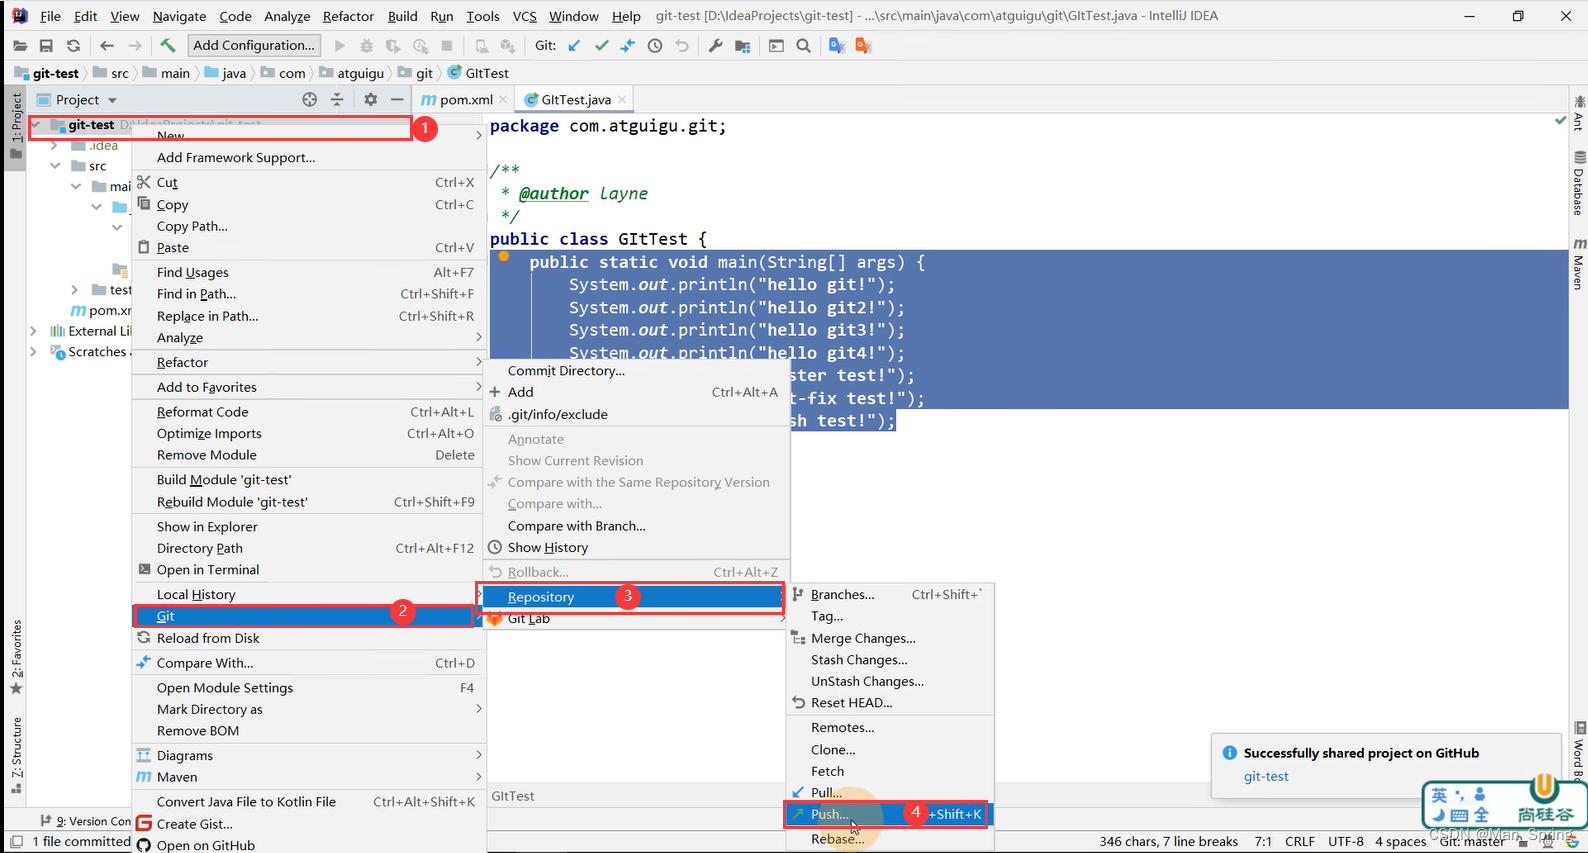This screenshot has height=853, width=1588.
Task: Click CRLF line separator in status bar
Action: 1300,842
